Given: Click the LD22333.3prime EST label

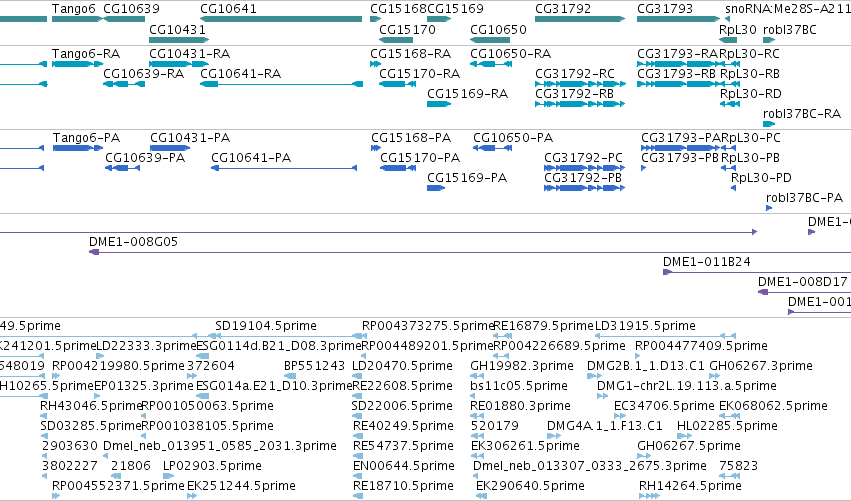Looking at the screenshot, I should 146,346.
